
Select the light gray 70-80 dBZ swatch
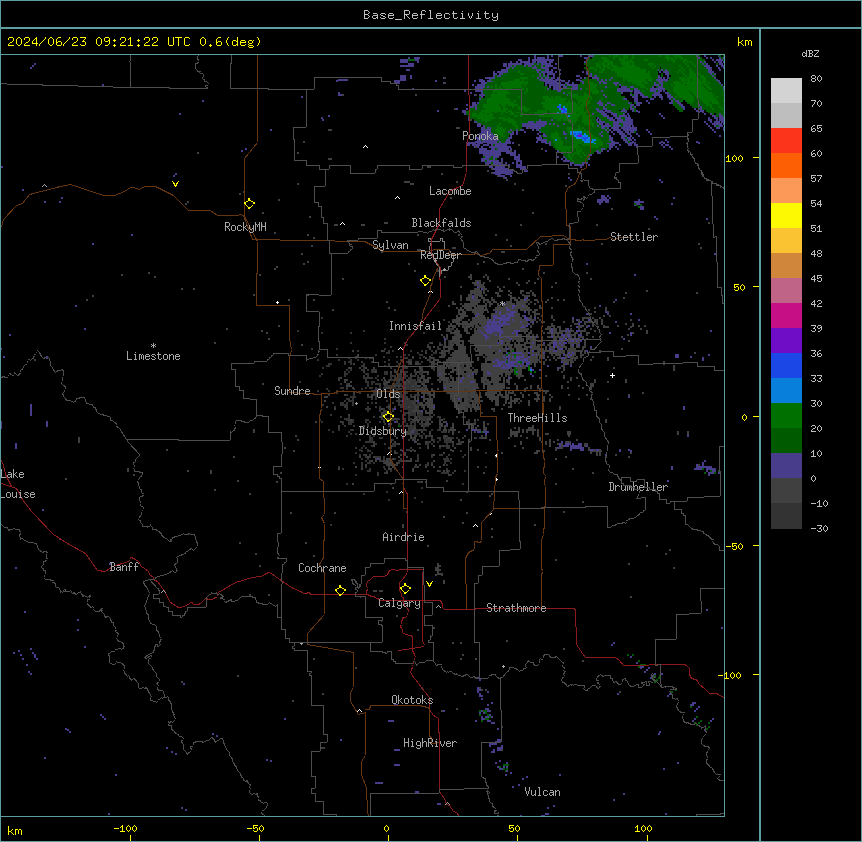tap(786, 91)
